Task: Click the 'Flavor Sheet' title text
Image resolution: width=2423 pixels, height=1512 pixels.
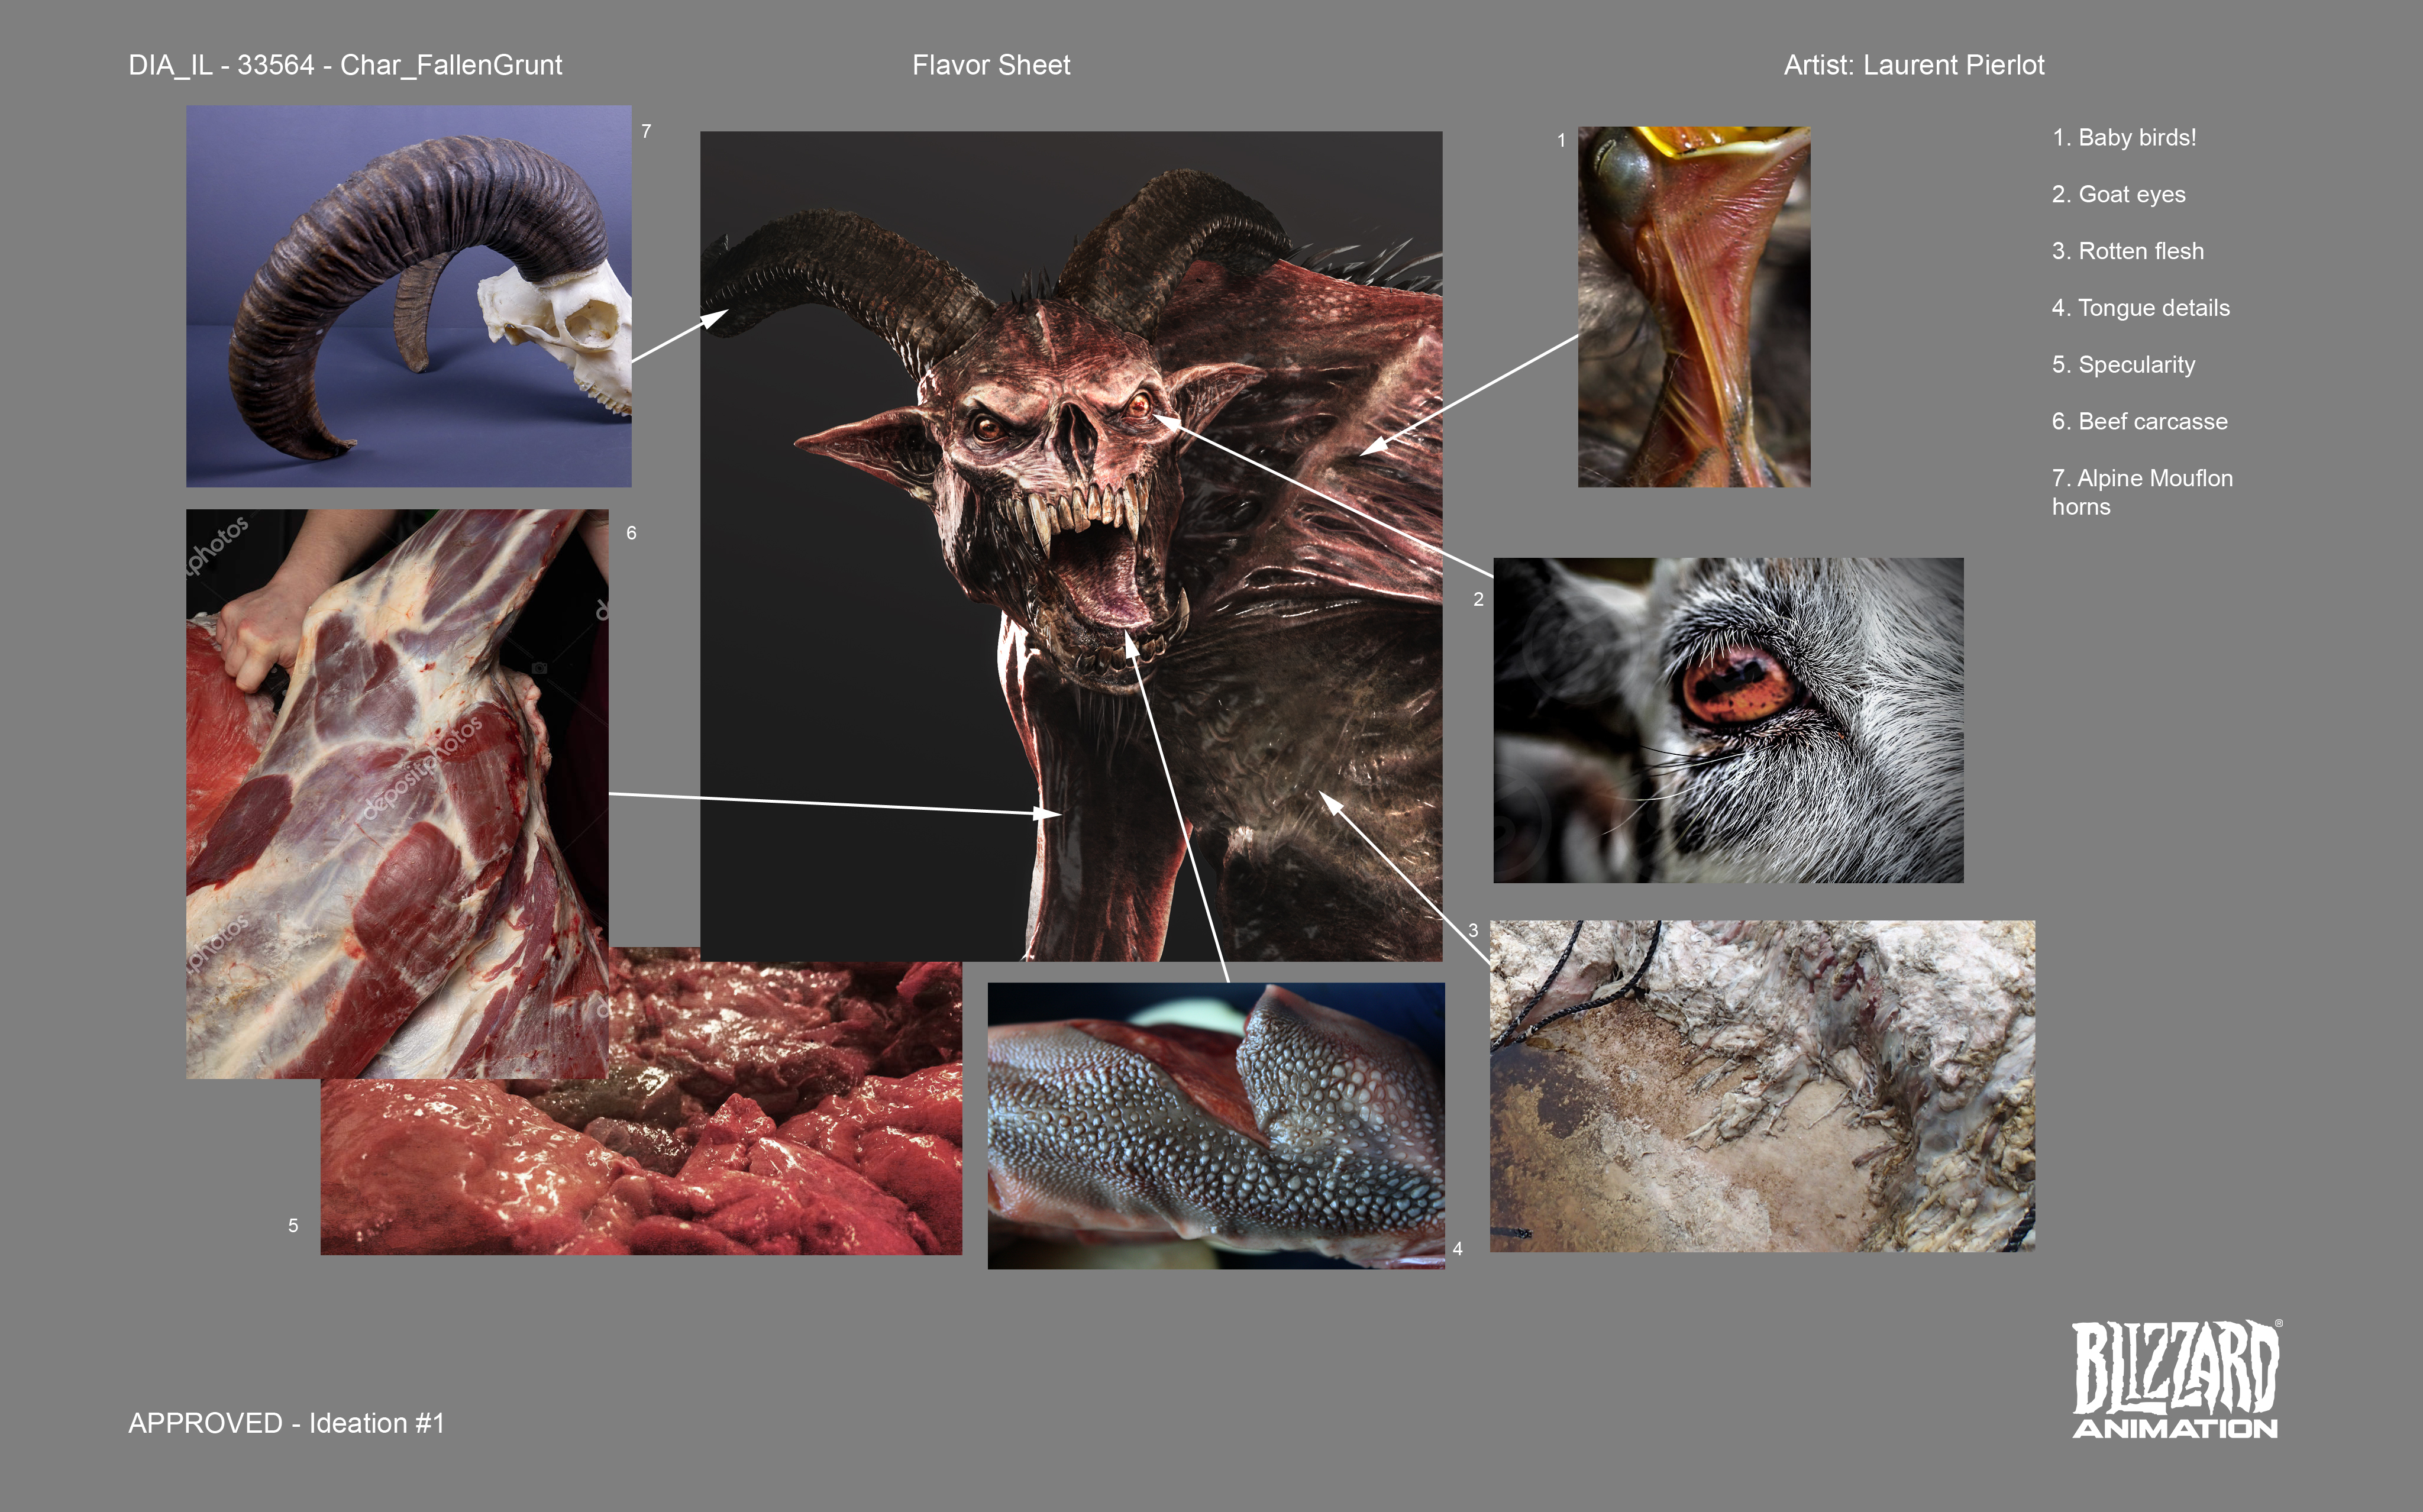Action: [x=990, y=65]
